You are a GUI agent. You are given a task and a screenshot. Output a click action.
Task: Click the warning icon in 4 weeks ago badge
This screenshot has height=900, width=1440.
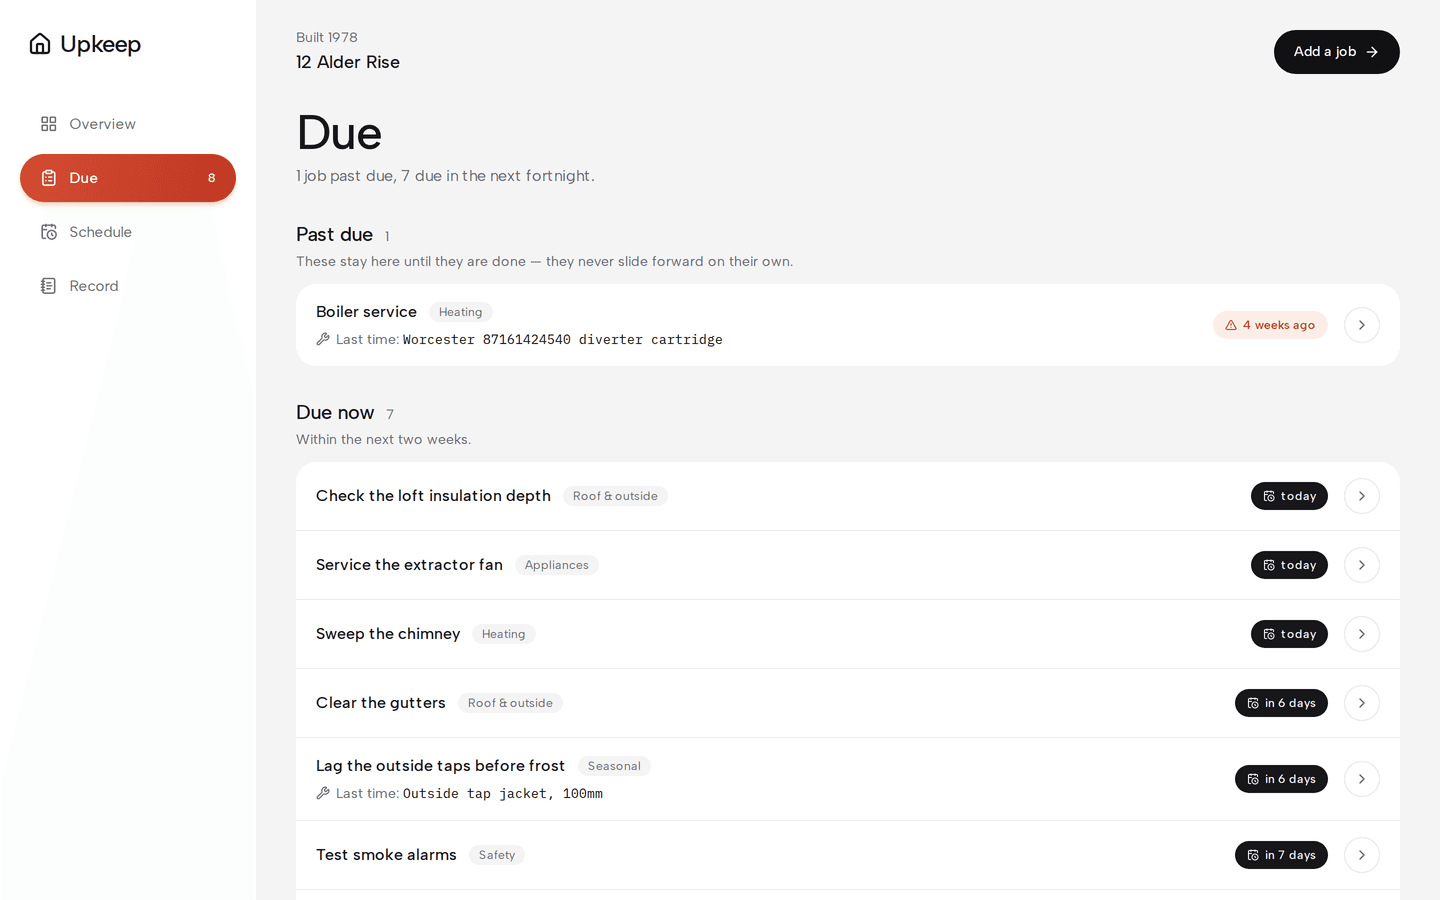pos(1231,325)
